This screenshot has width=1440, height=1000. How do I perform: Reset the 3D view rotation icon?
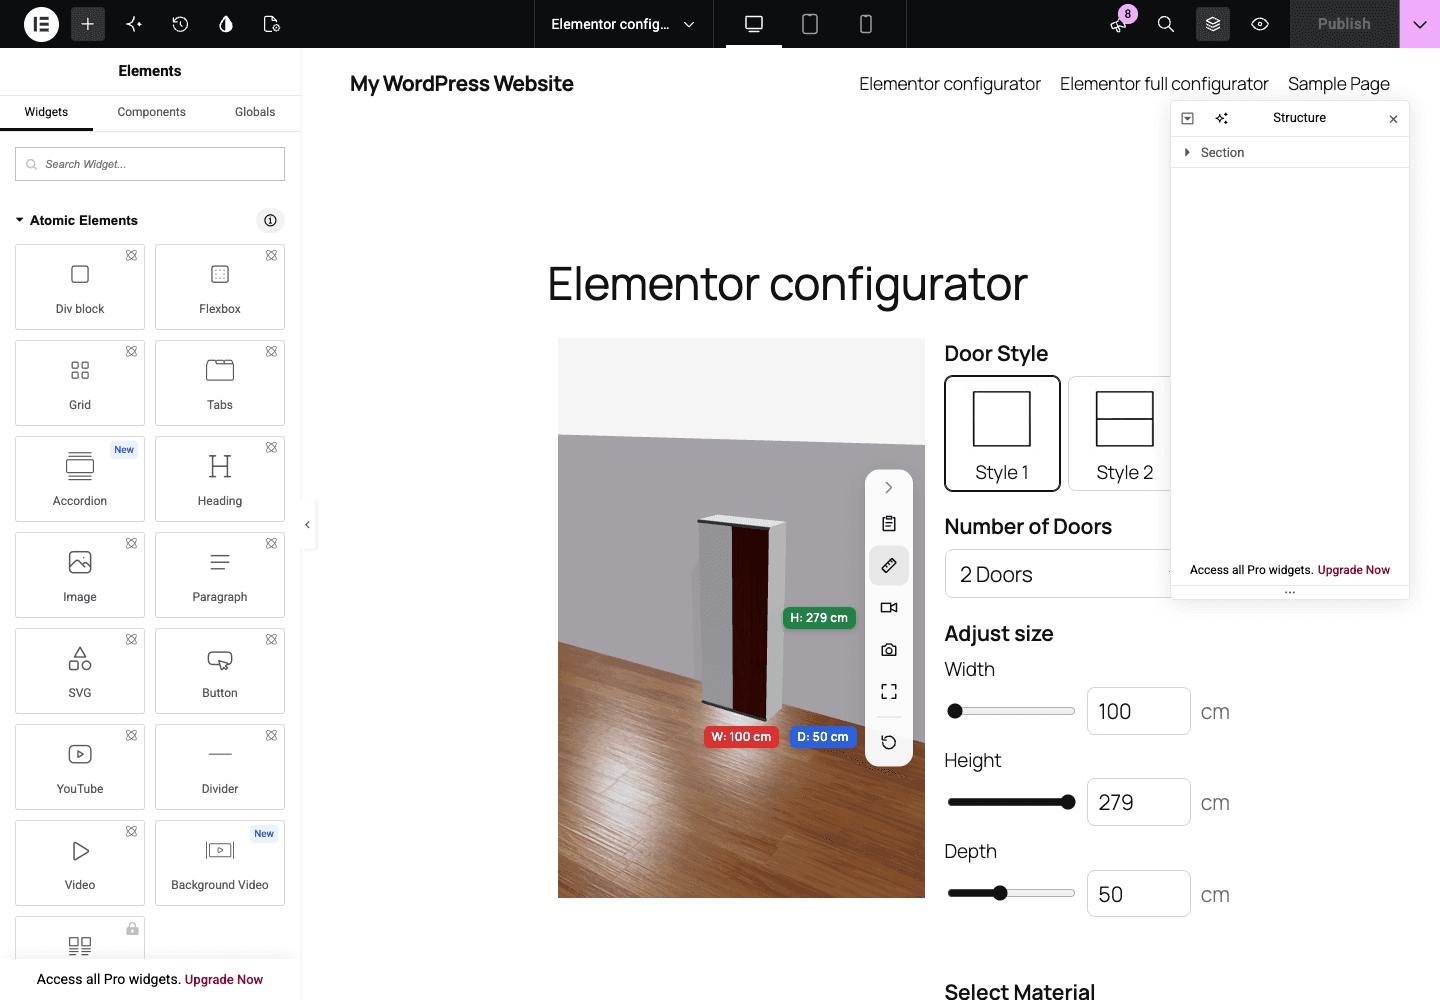click(889, 742)
